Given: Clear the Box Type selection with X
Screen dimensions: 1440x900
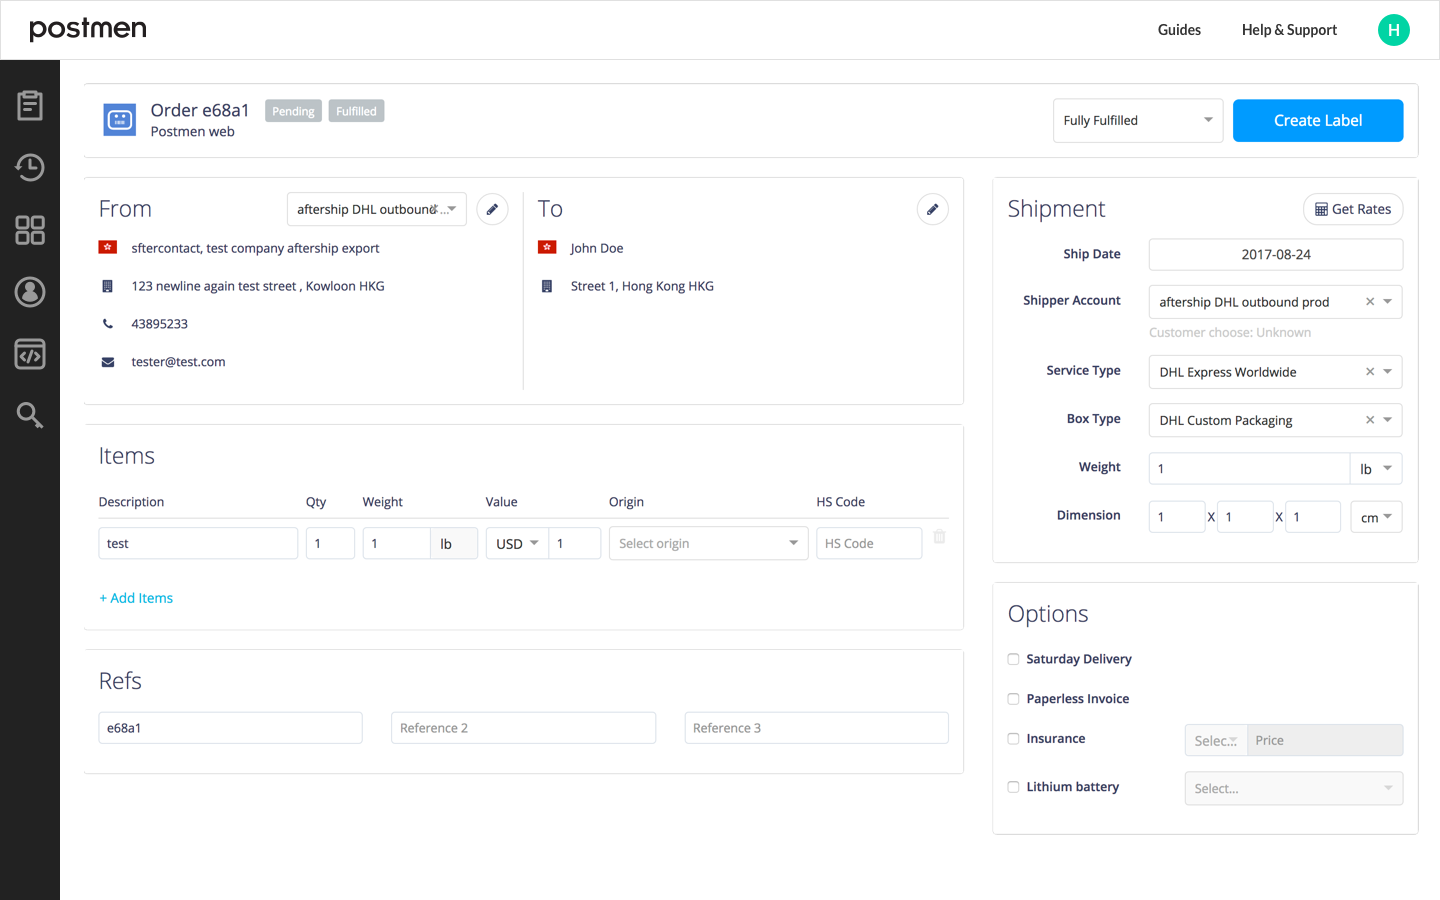Looking at the screenshot, I should coord(1370,419).
